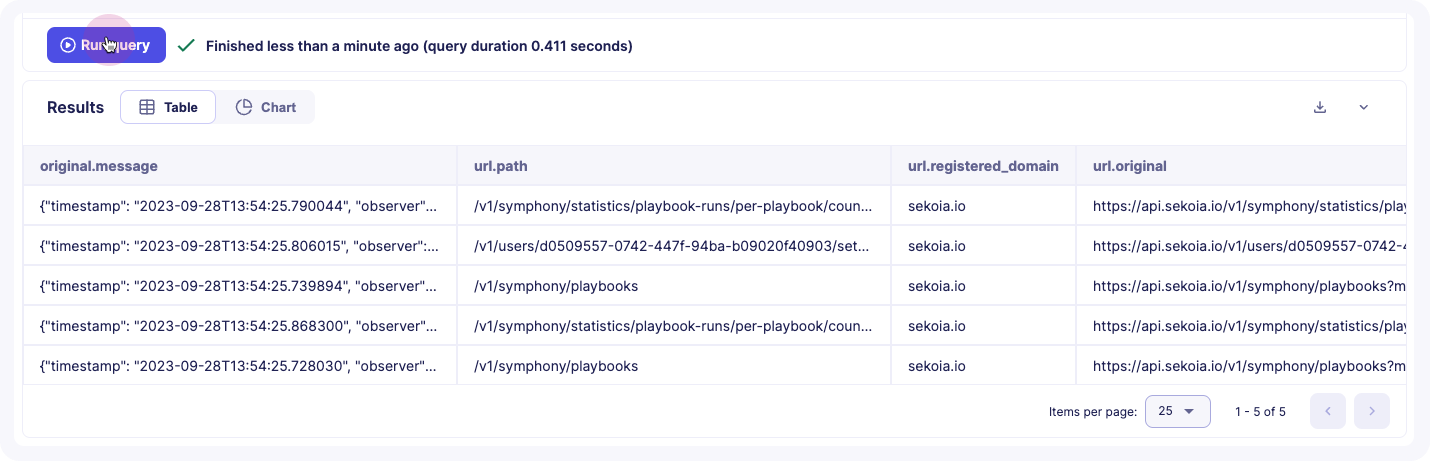1430x461 pixels.
Task: Click the table grid icon in Table tab
Action: click(x=147, y=107)
